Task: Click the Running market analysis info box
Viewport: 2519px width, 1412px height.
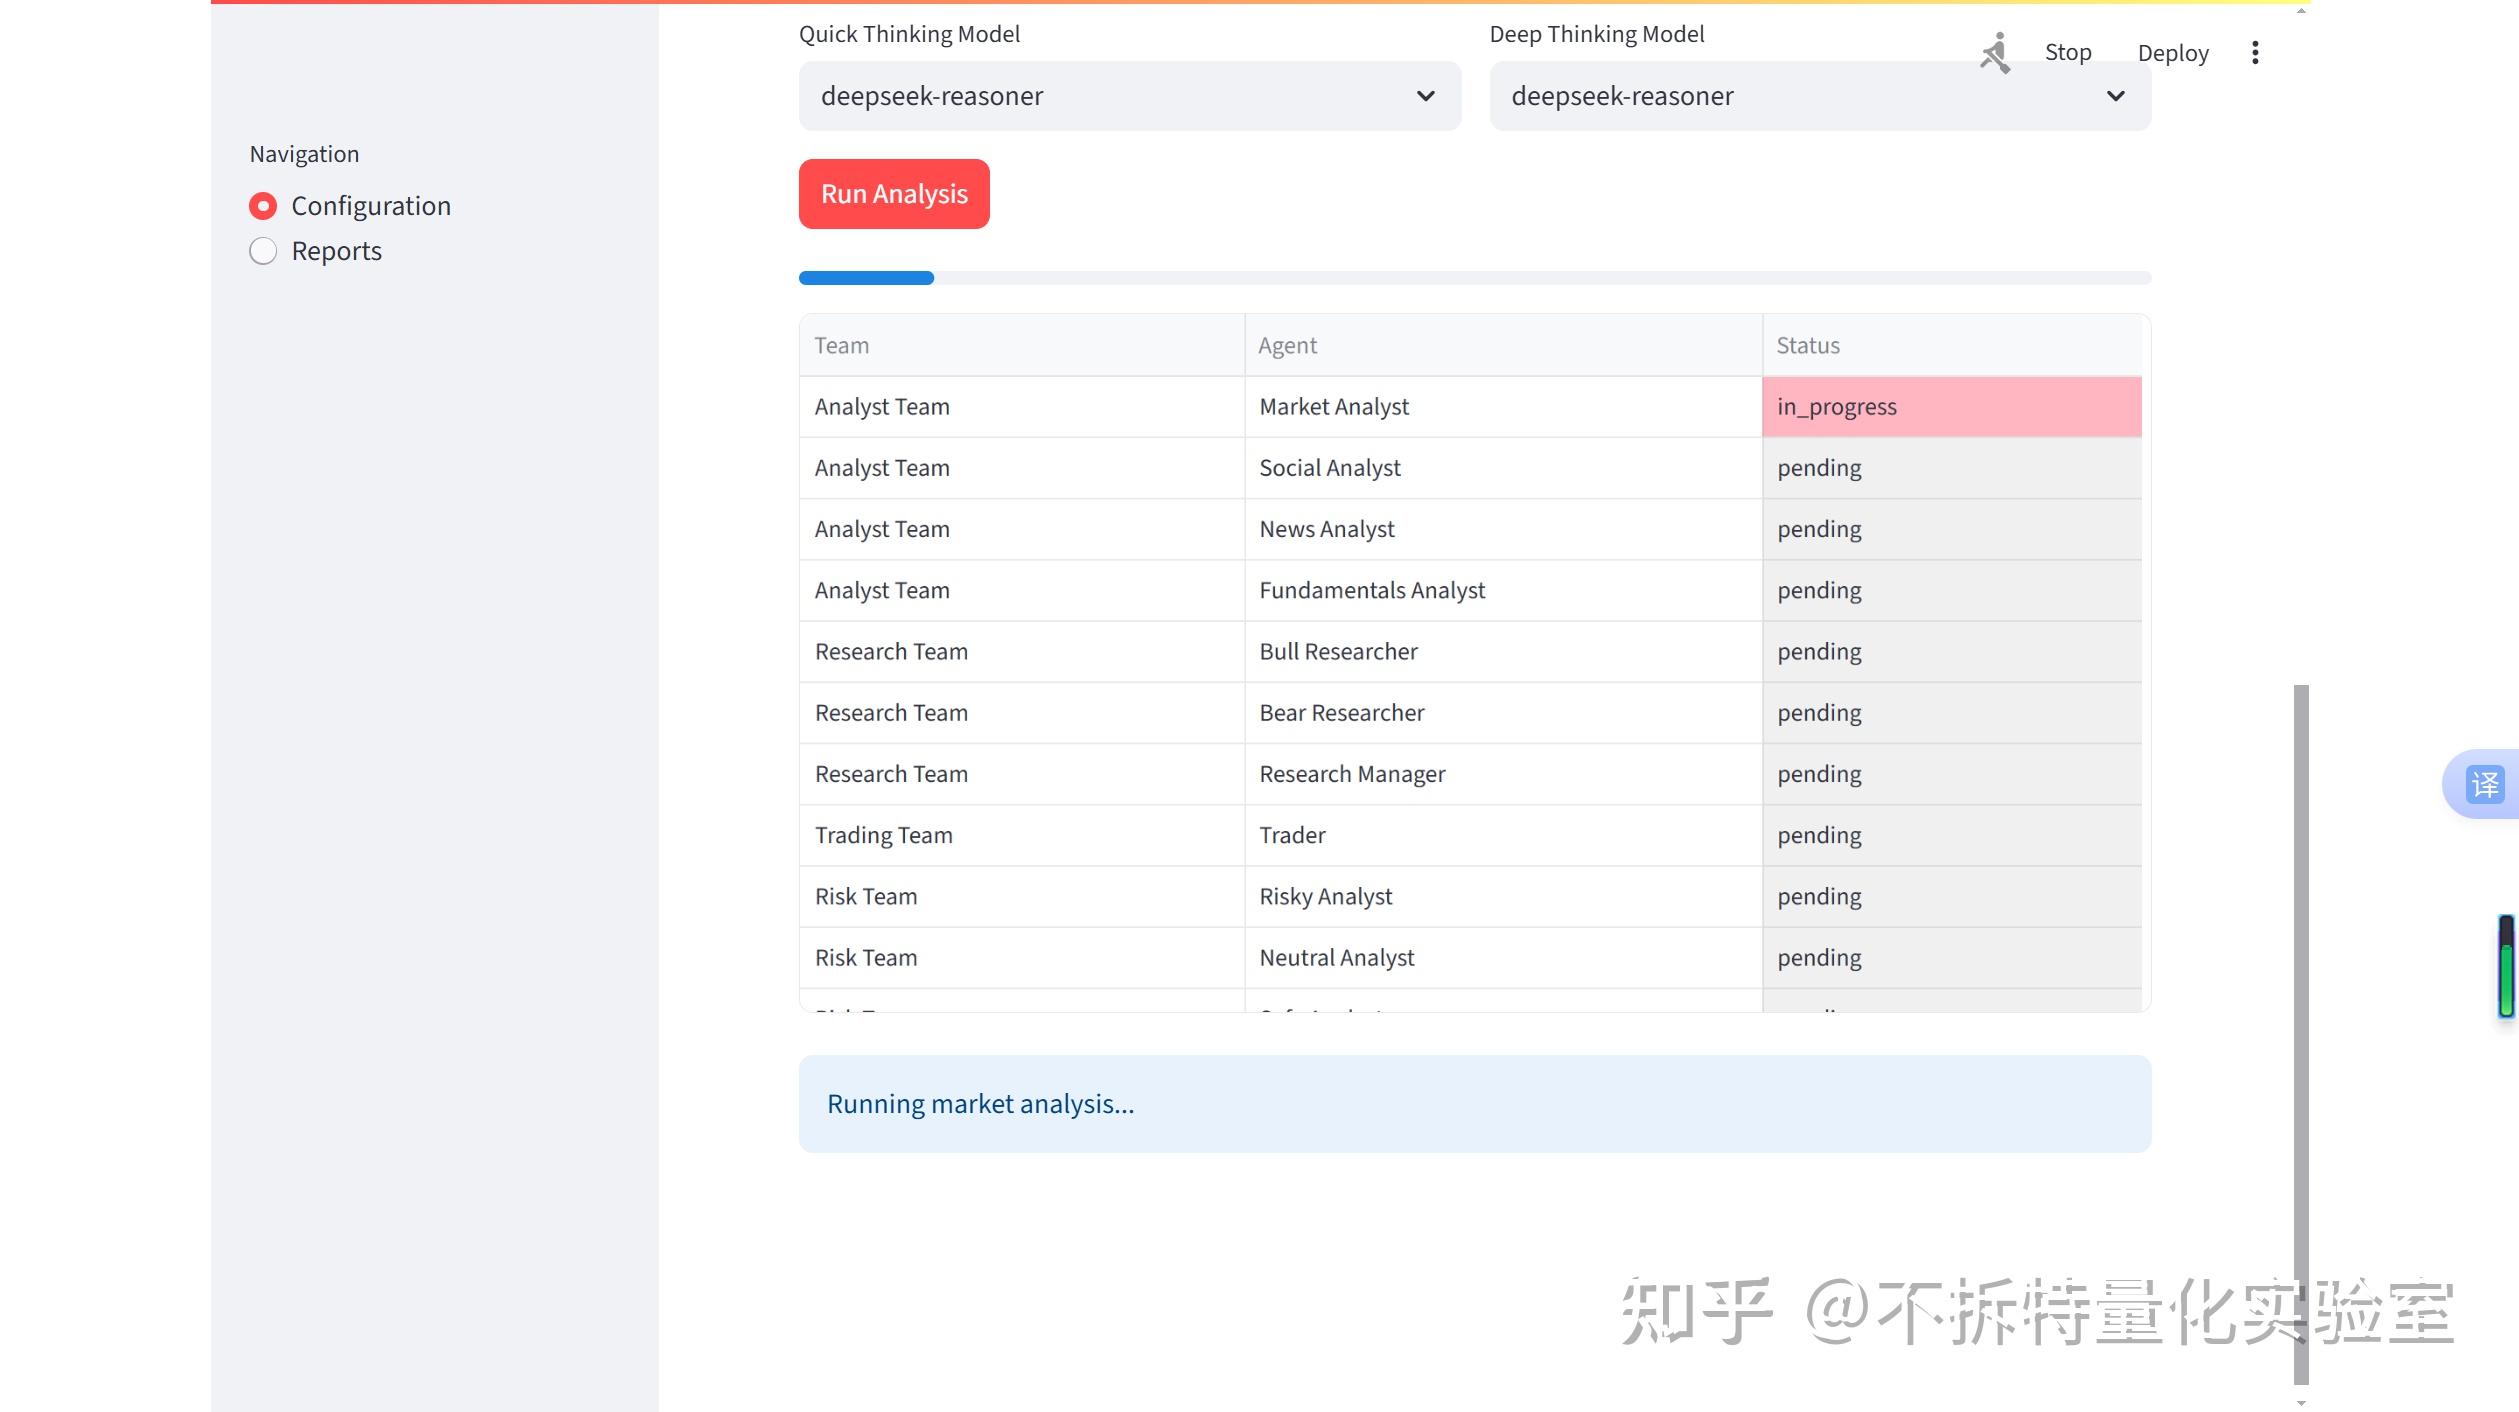Action: tap(1473, 1103)
